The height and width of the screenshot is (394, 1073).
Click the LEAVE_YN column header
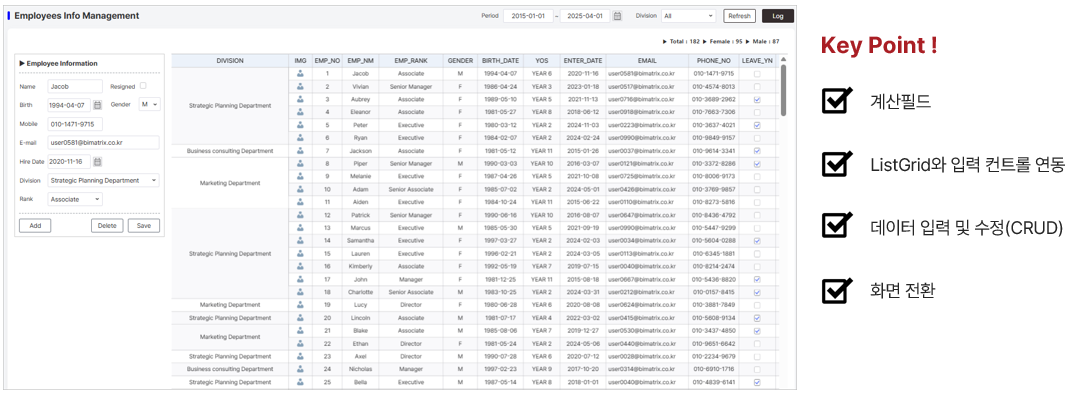coord(757,61)
